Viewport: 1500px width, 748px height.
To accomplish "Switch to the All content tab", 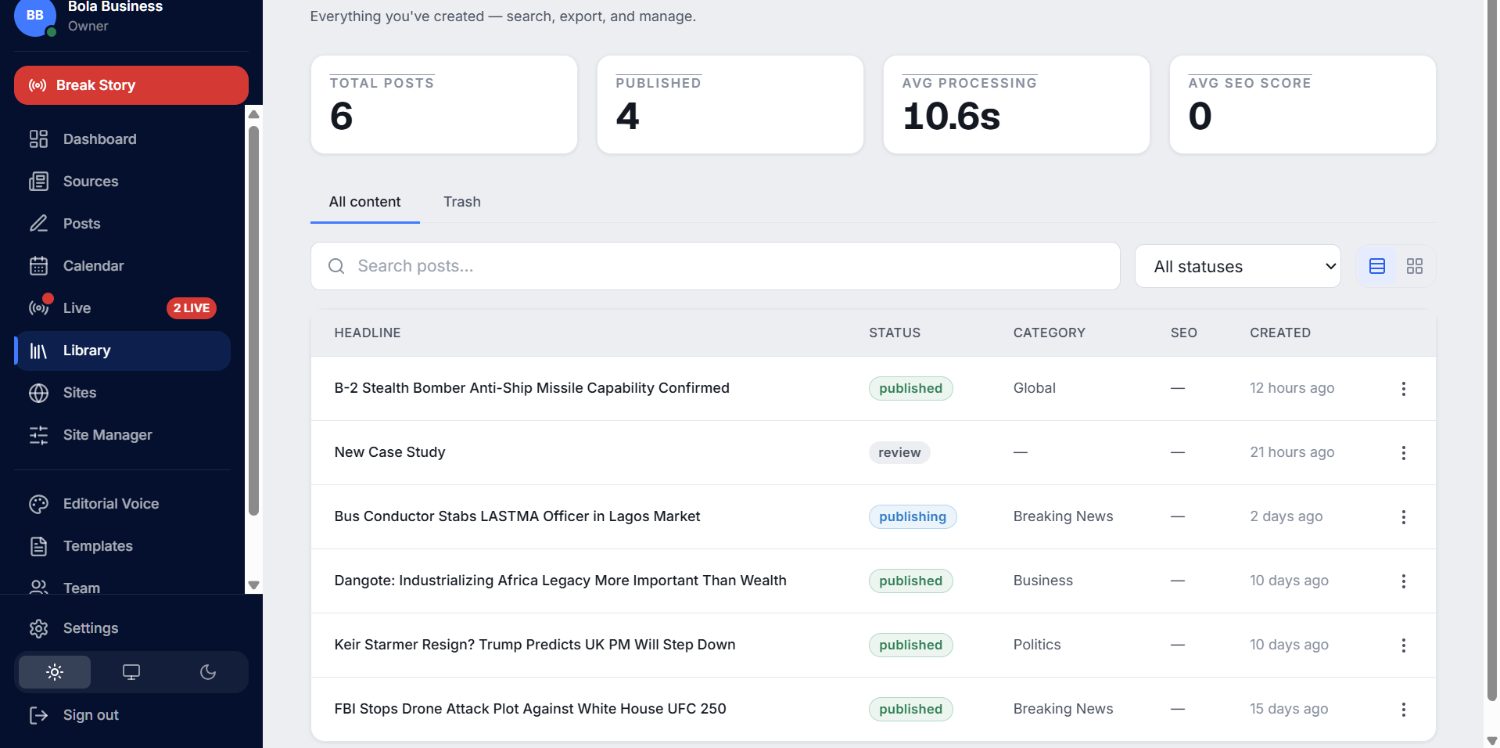I will click(365, 202).
